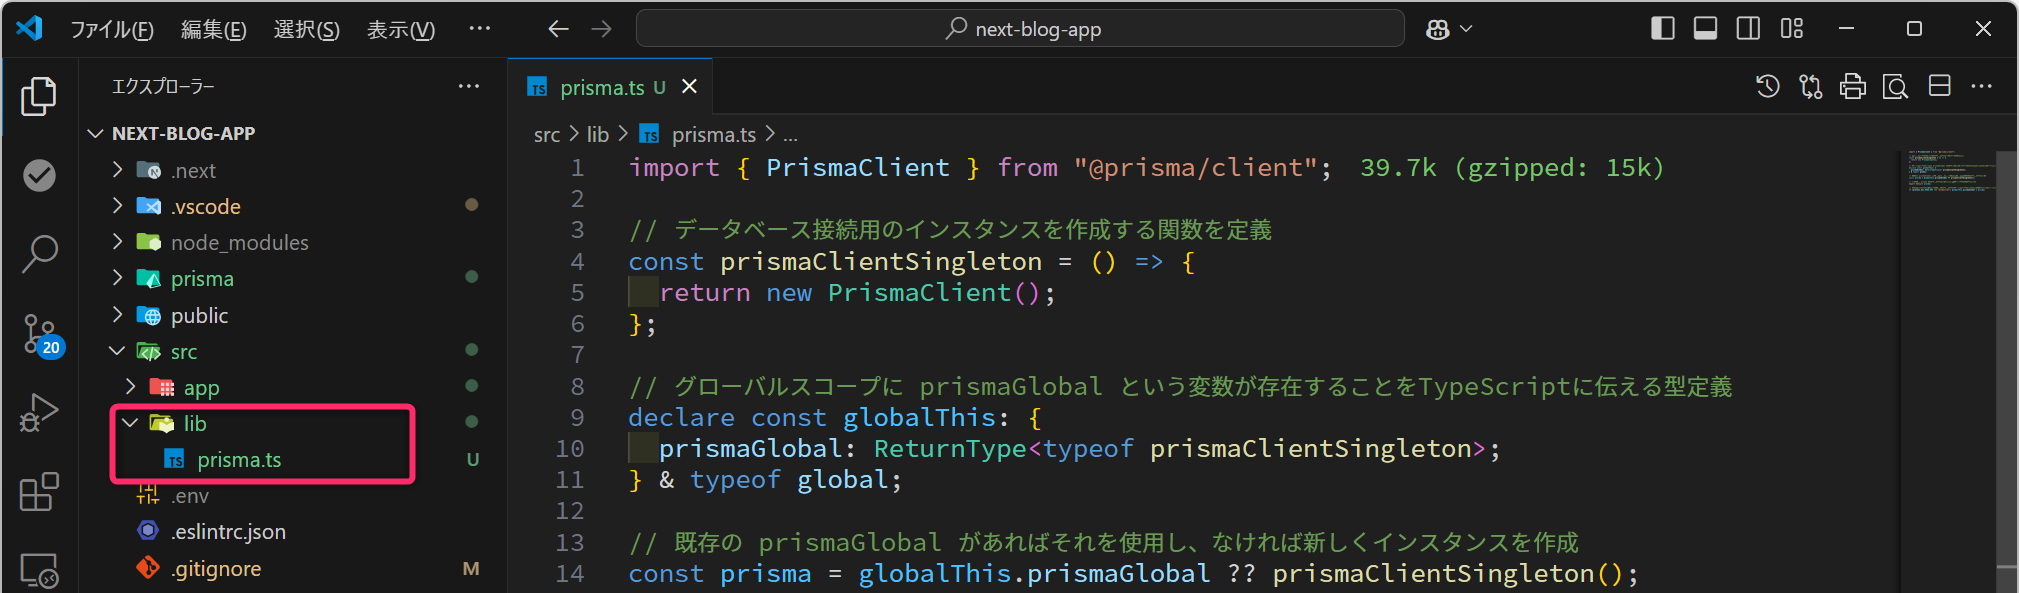Open the Copilot chat icon
The height and width of the screenshot is (593, 2019).
pos(1438,29)
